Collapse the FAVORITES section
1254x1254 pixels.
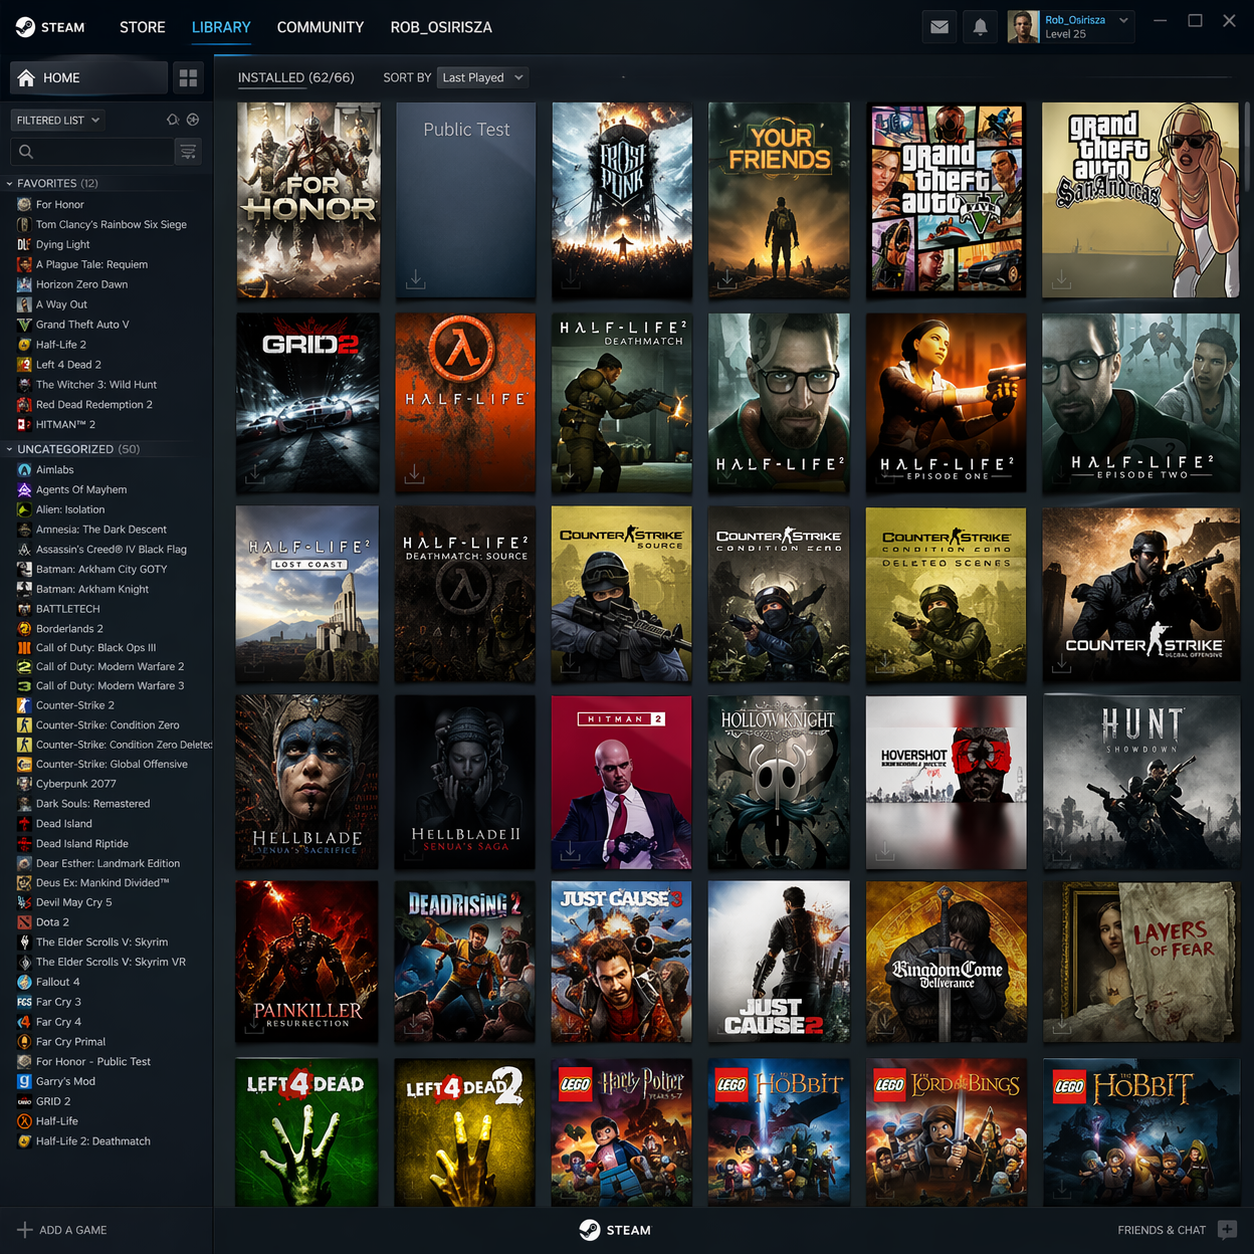(x=8, y=183)
